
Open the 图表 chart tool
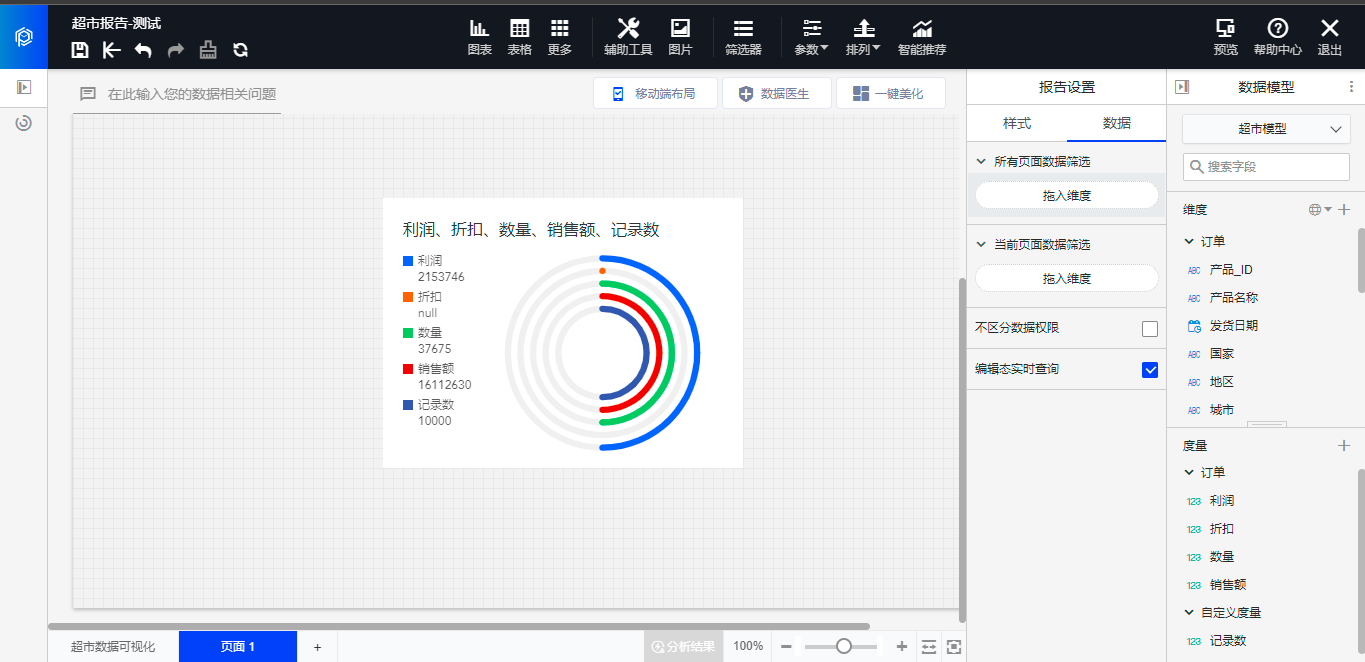[480, 36]
